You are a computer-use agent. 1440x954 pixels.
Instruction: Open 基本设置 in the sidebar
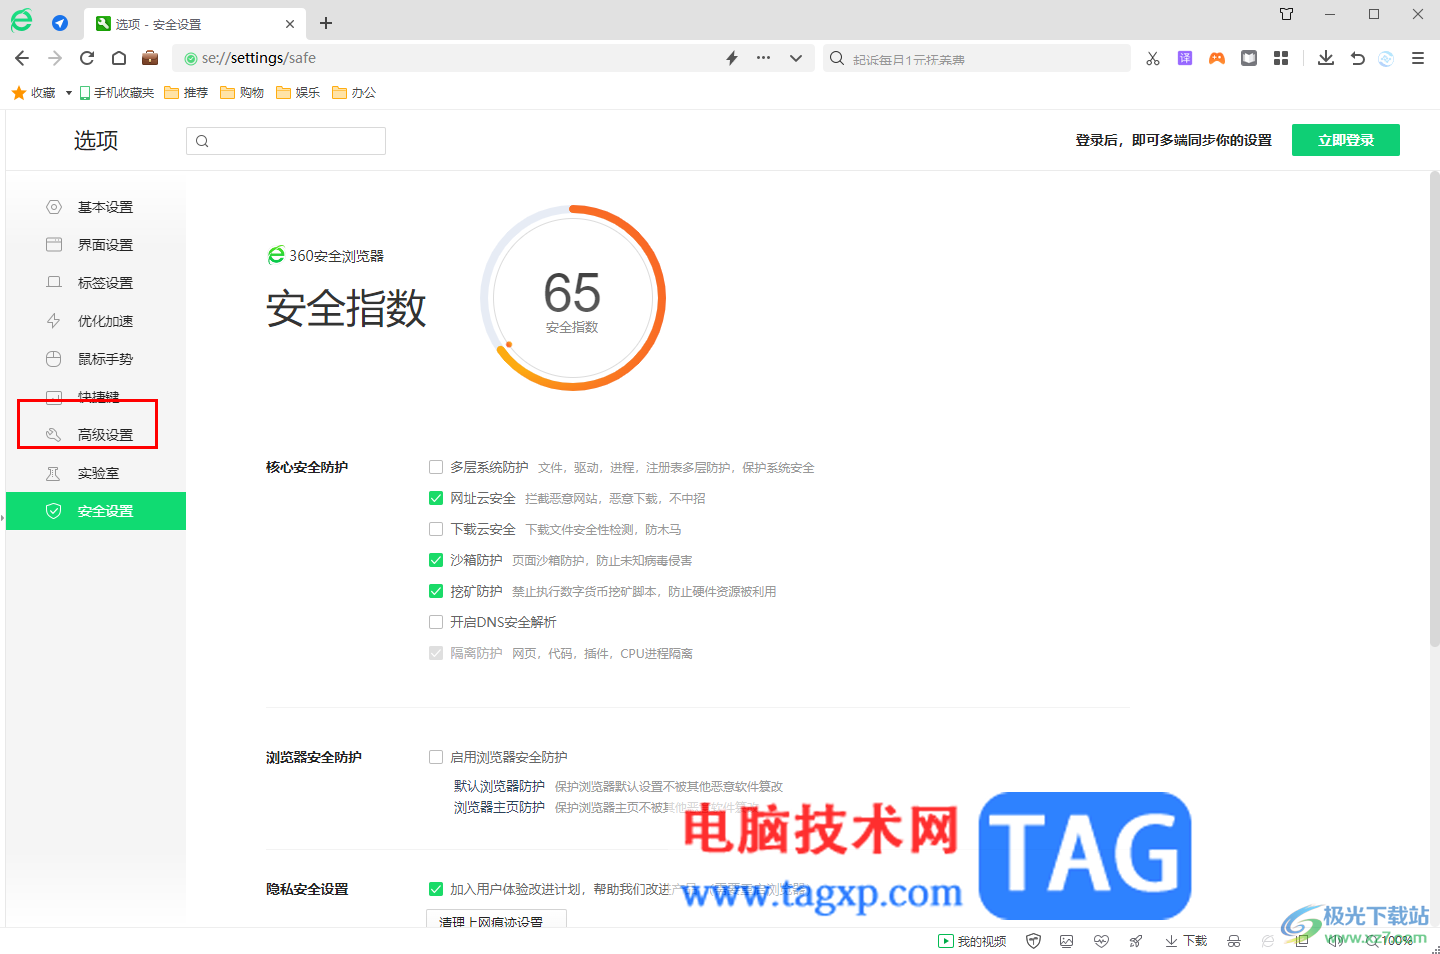96,207
